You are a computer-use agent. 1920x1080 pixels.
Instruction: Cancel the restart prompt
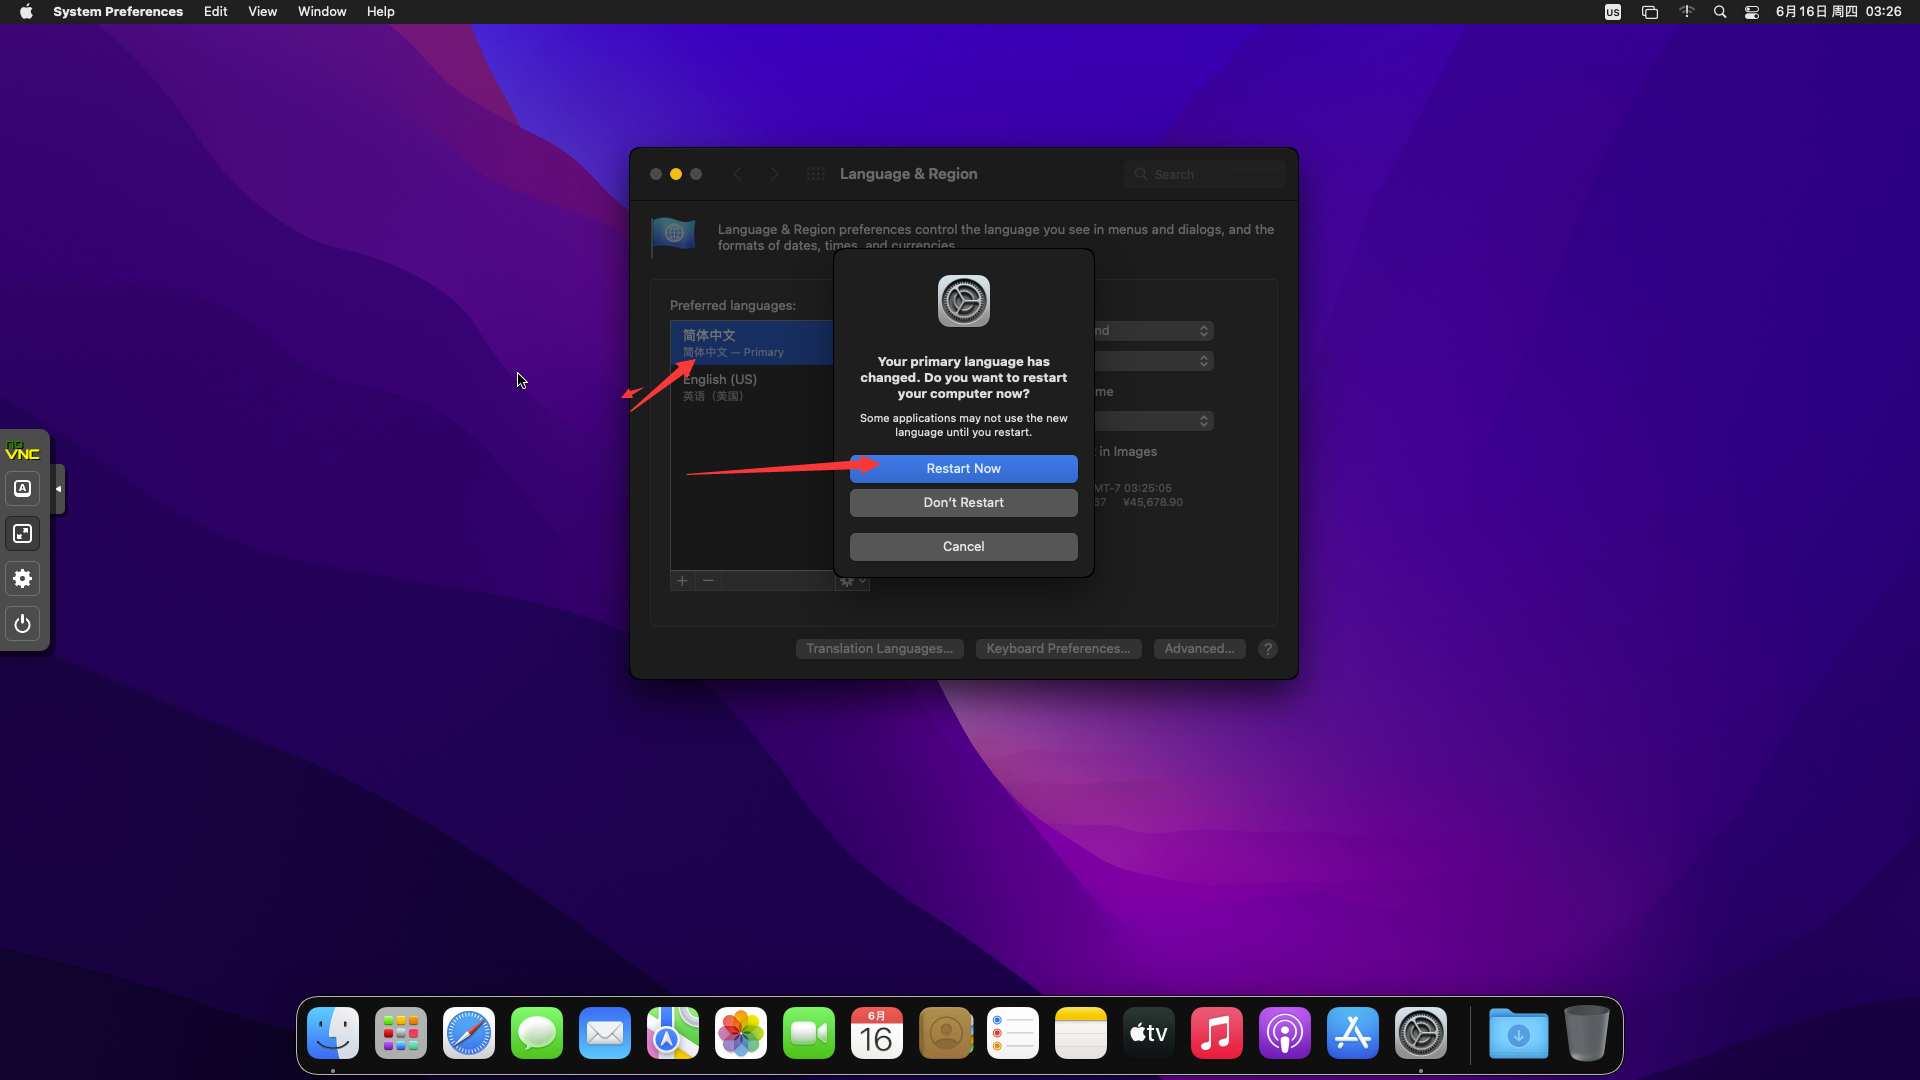pos(963,547)
